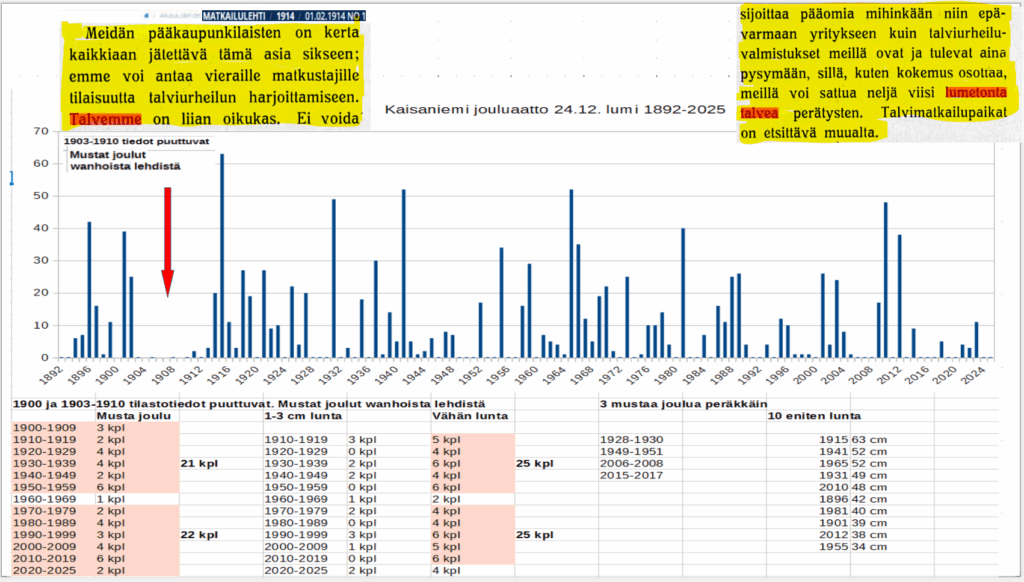Go to the 1914 breadcrumb level
Image resolution: width=1024 pixels, height=582 pixels.
pyautogui.click(x=285, y=17)
